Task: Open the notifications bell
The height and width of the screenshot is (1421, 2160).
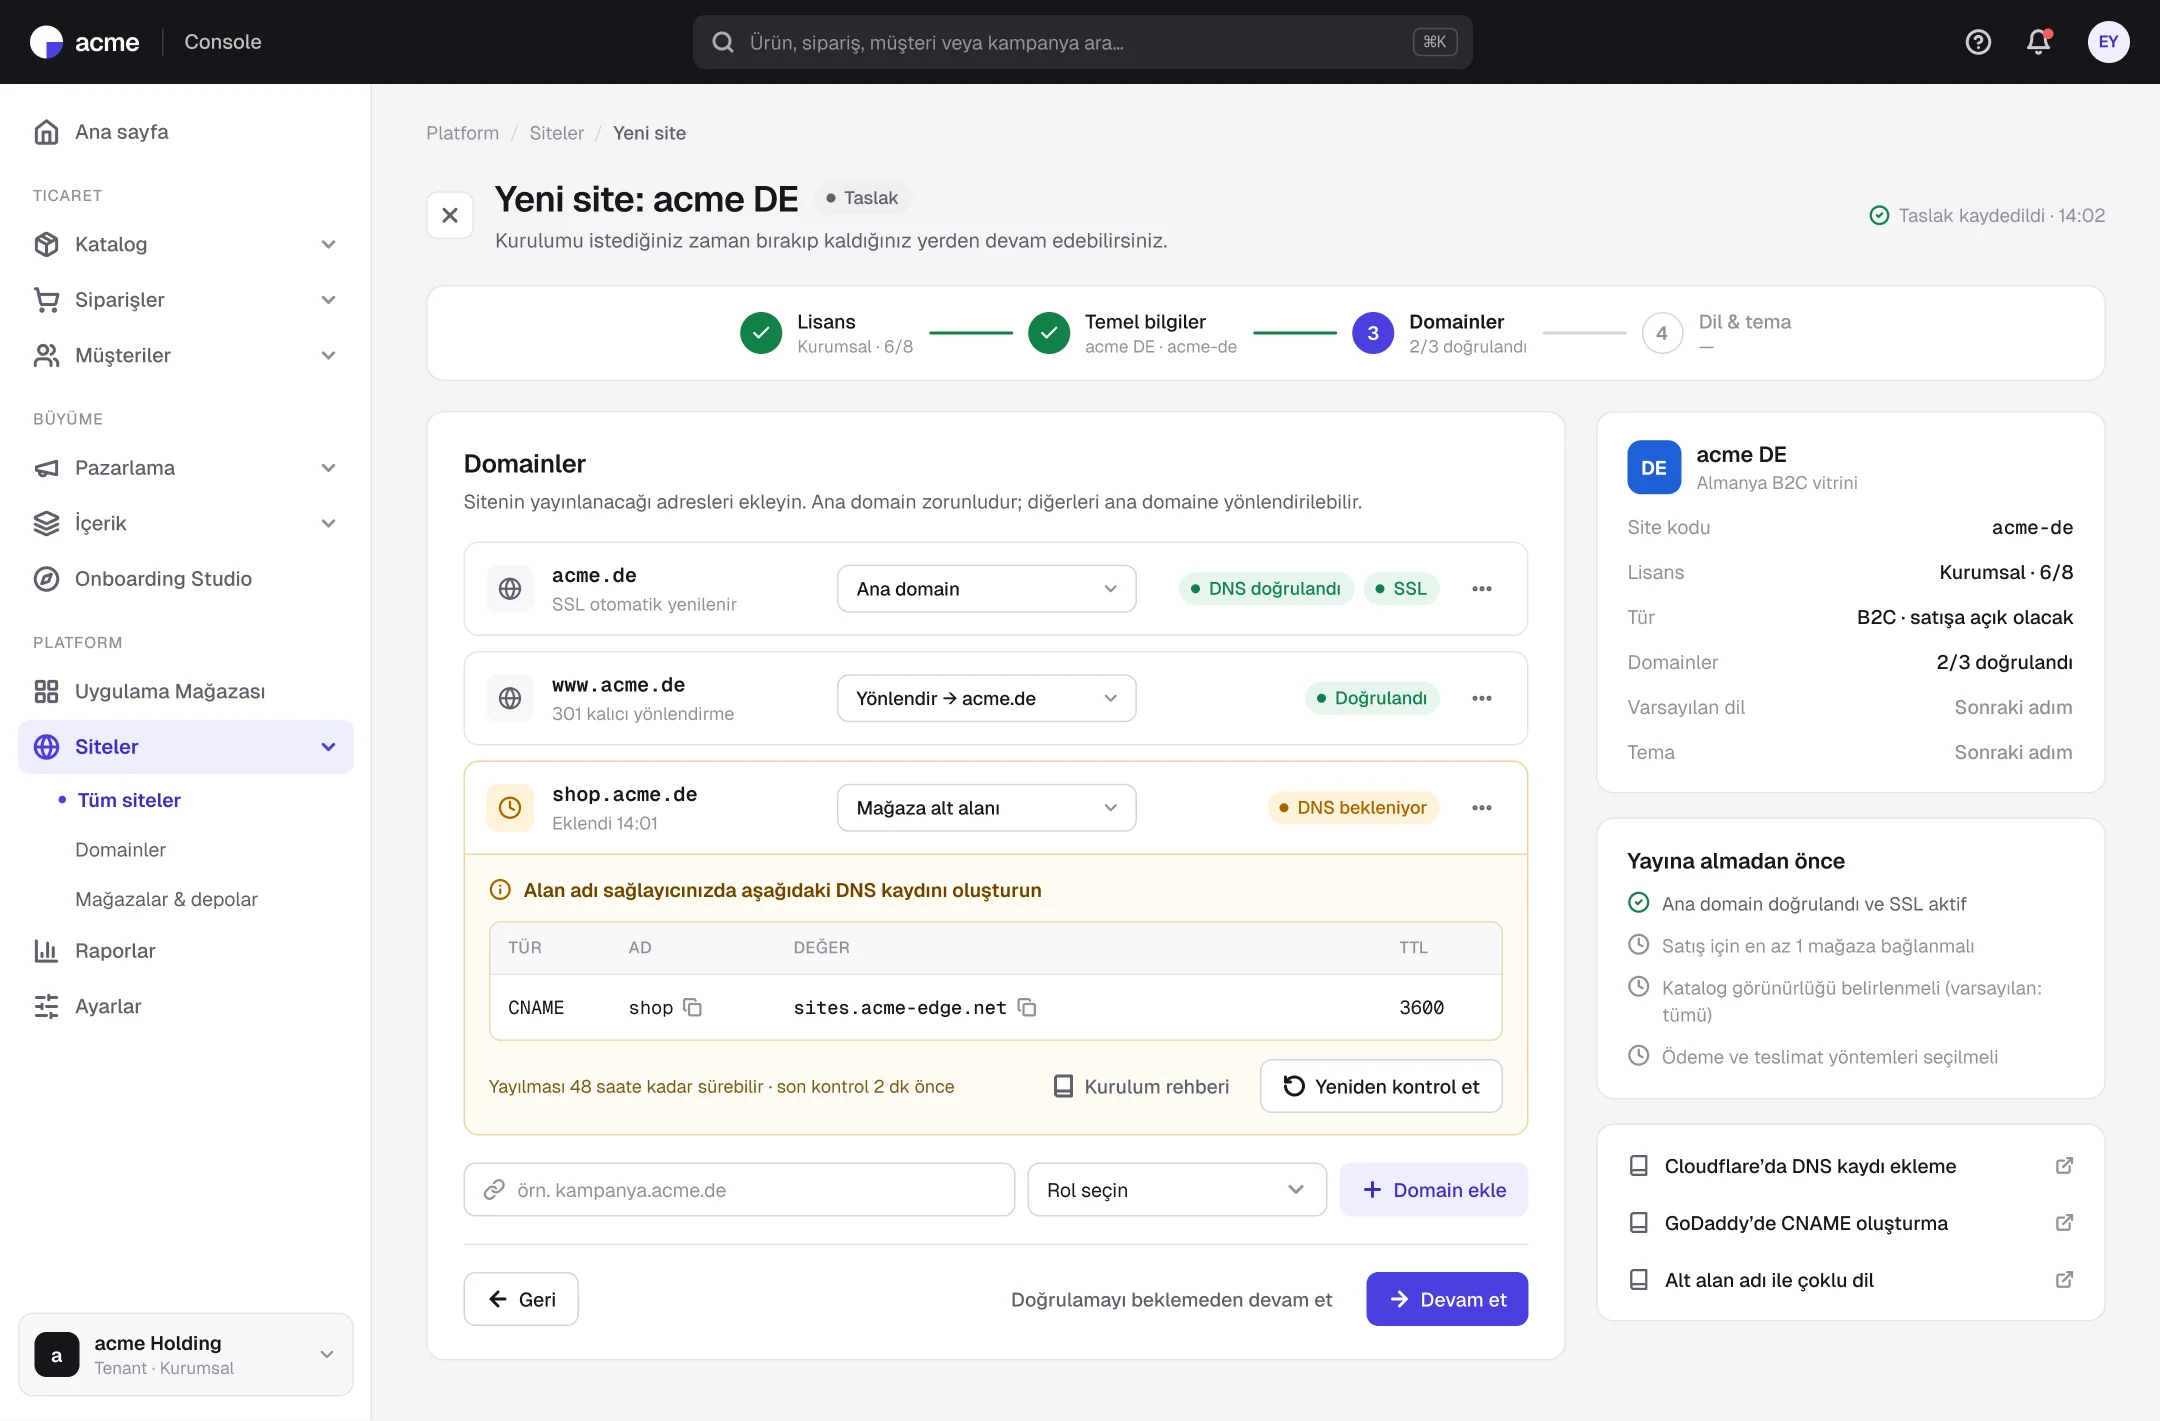Action: [2038, 42]
